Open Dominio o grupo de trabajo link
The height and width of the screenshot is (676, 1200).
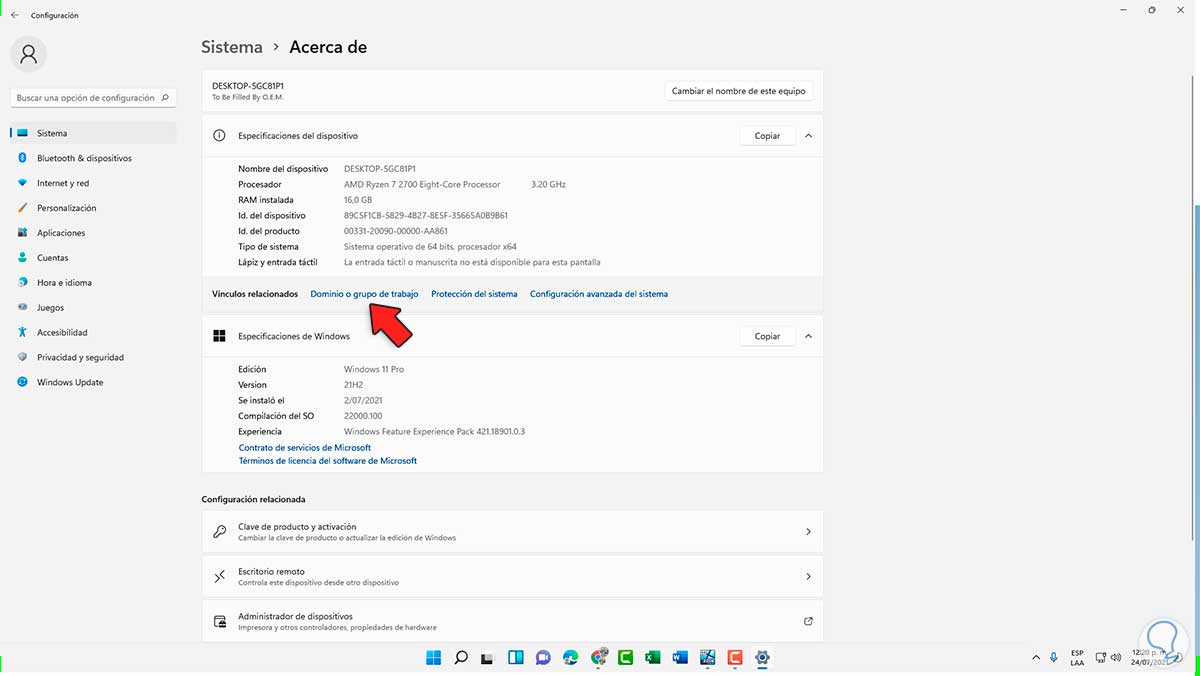(x=364, y=294)
